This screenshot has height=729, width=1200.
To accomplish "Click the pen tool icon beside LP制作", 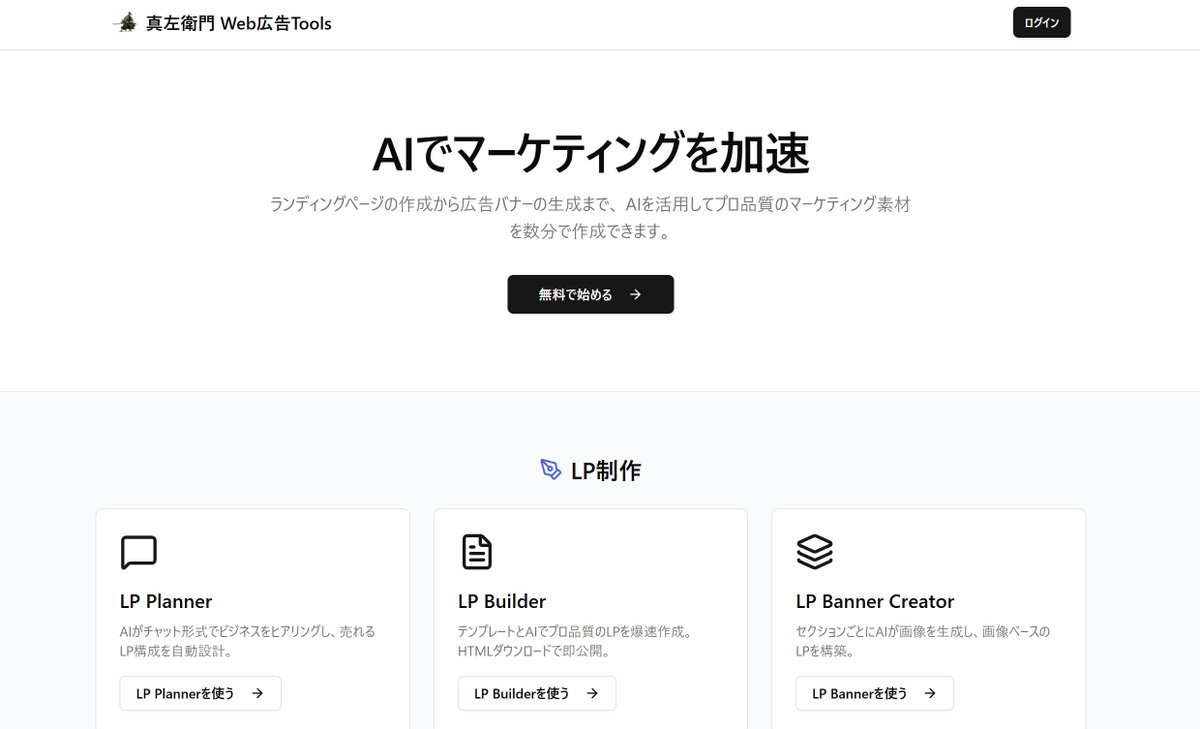I will (x=551, y=470).
